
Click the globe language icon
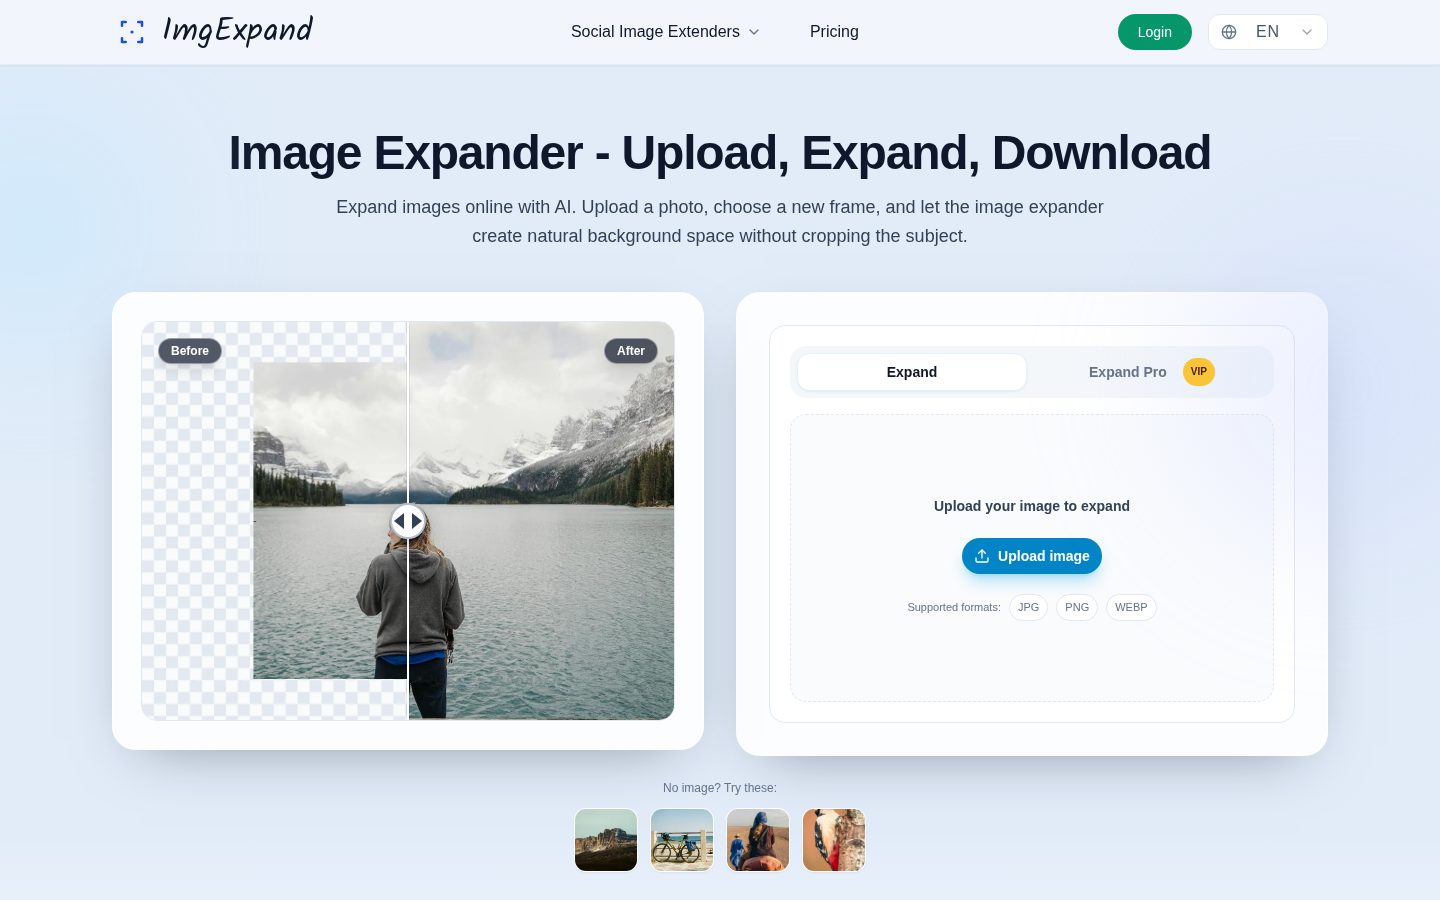(x=1229, y=32)
